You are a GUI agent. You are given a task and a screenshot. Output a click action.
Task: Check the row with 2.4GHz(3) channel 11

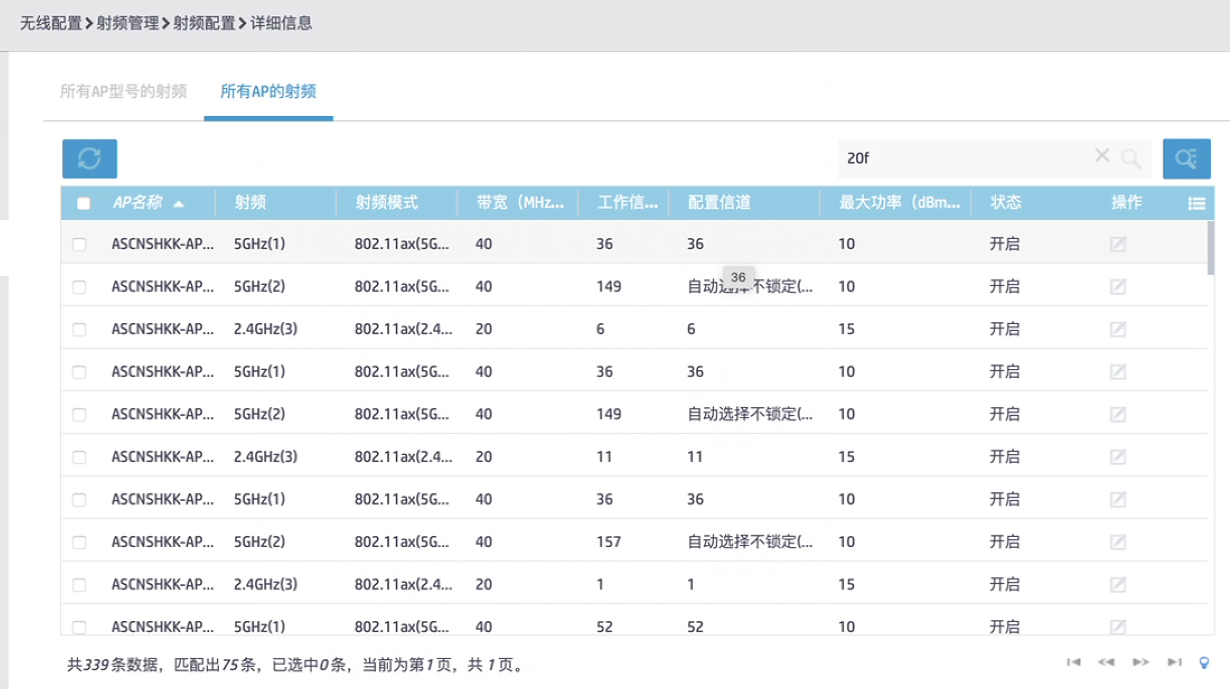[80, 457]
